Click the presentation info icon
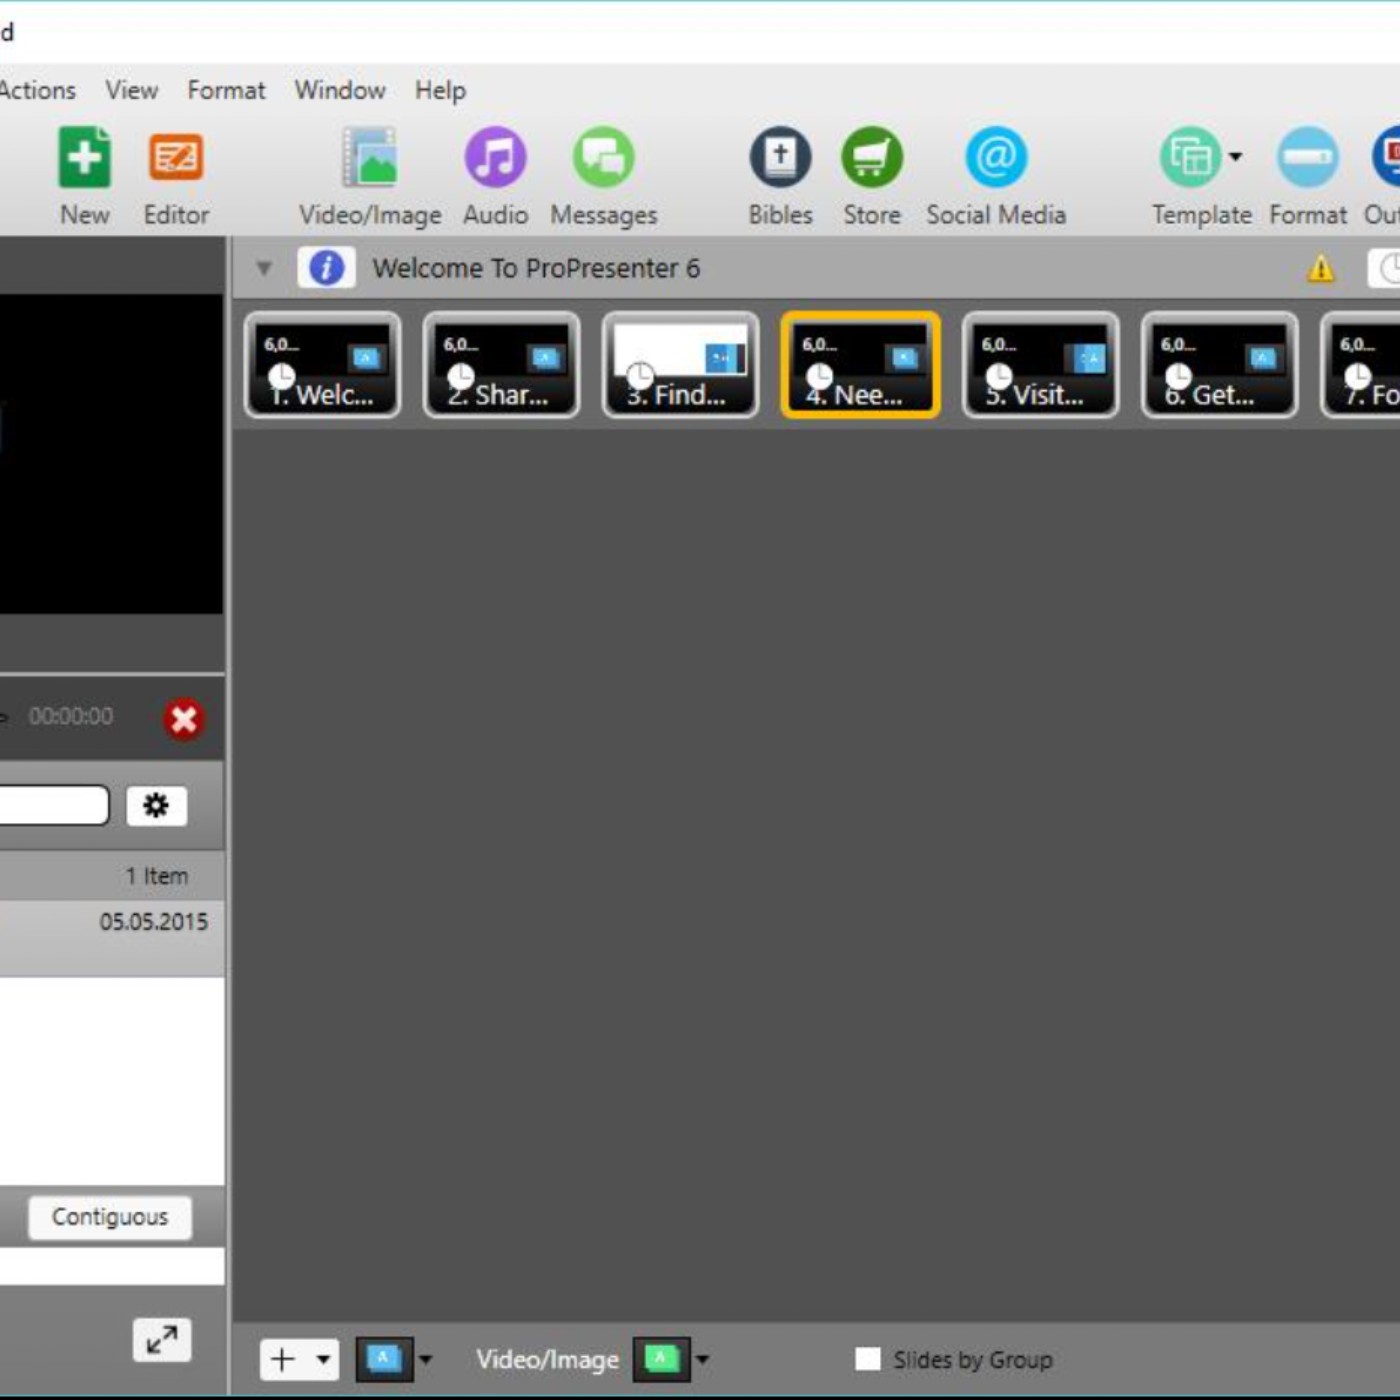 pos(326,268)
